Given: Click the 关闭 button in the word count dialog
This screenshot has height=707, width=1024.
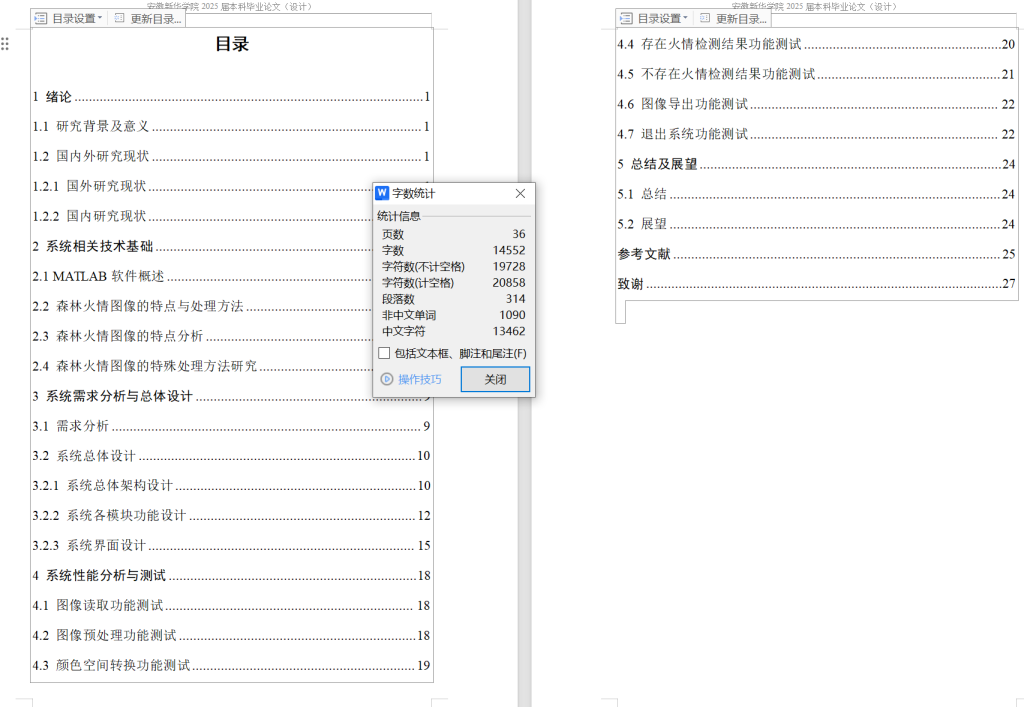Looking at the screenshot, I should click(x=494, y=379).
